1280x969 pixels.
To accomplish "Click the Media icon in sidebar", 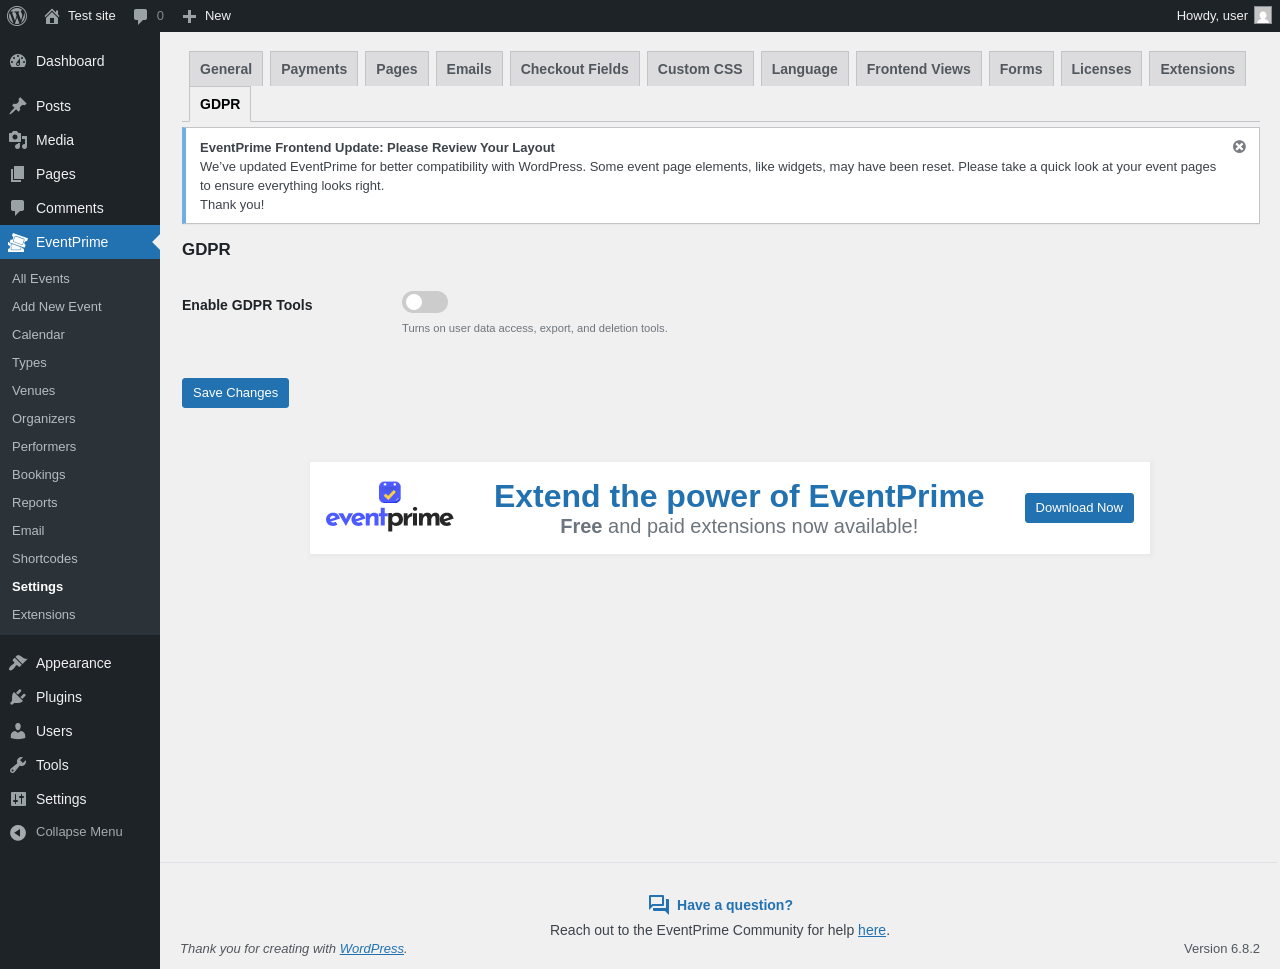I will (18, 140).
